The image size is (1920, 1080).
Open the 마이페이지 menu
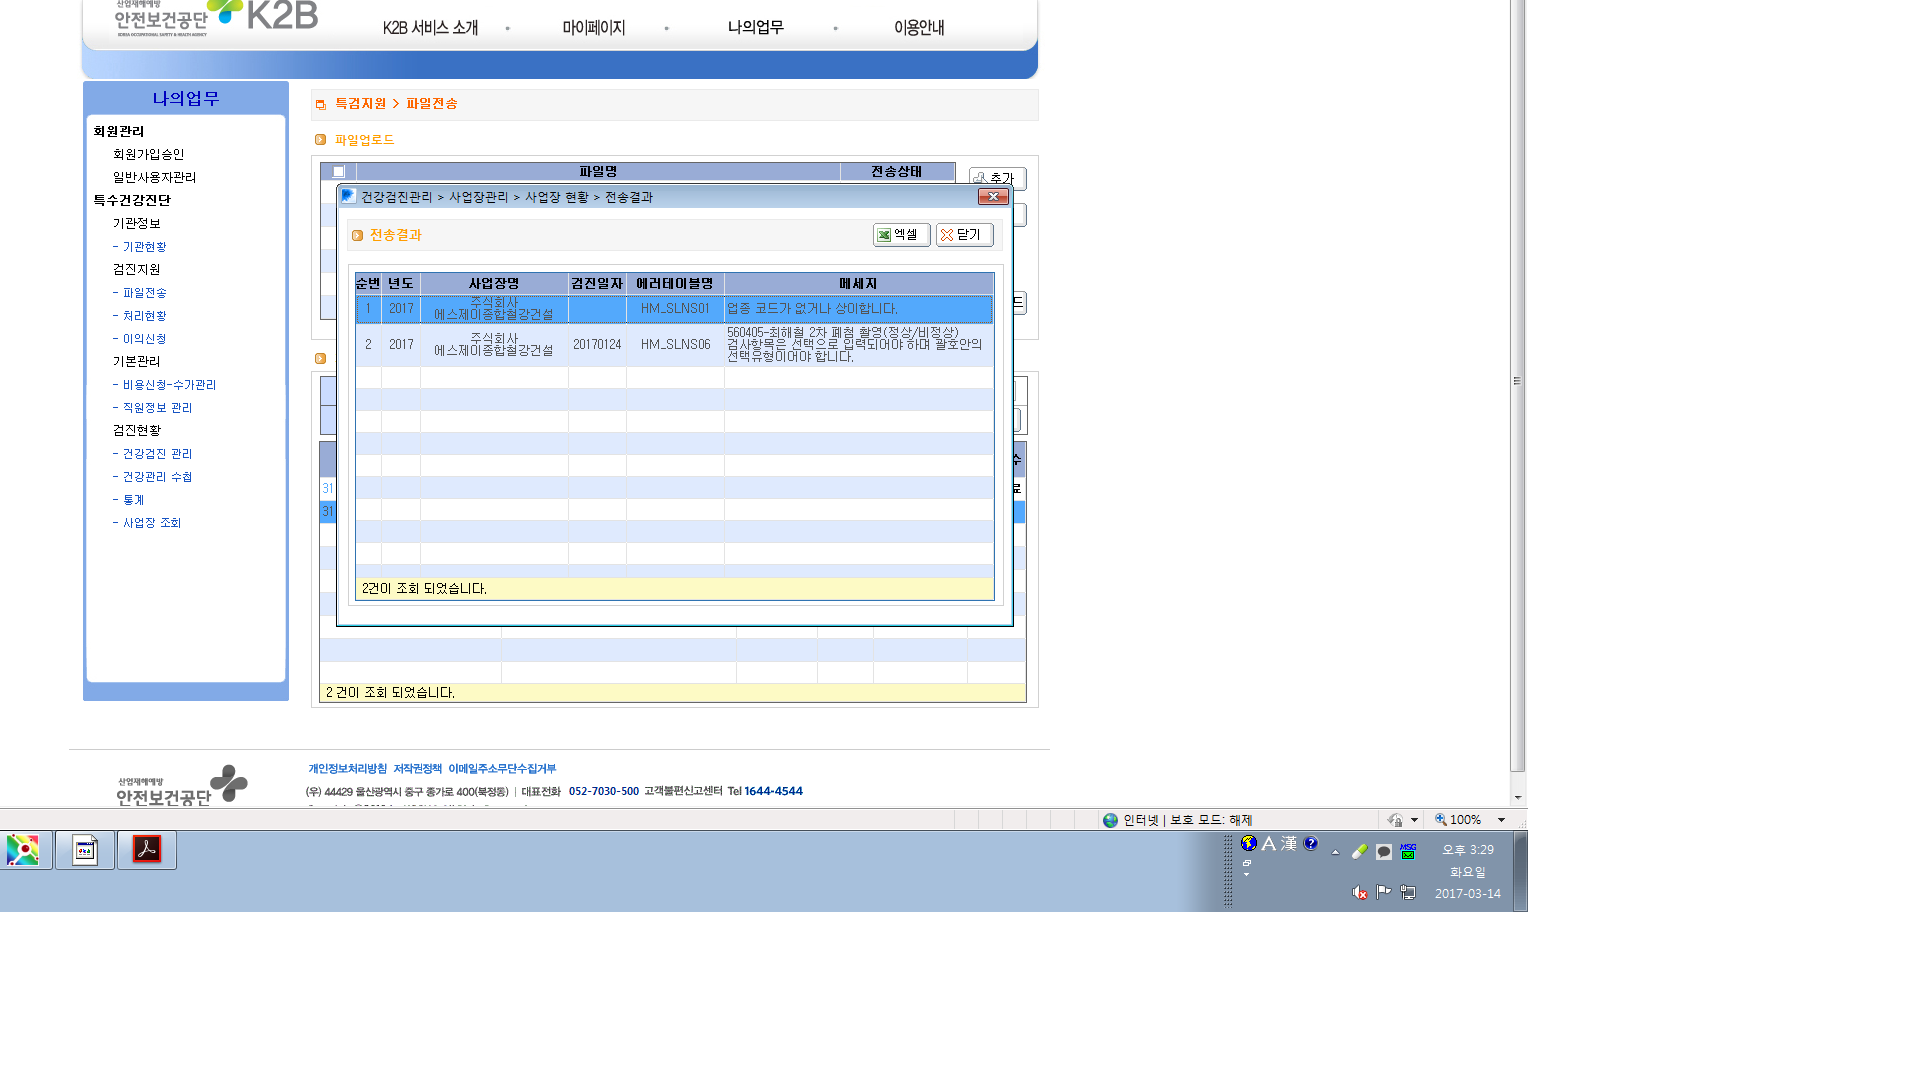pyautogui.click(x=593, y=28)
